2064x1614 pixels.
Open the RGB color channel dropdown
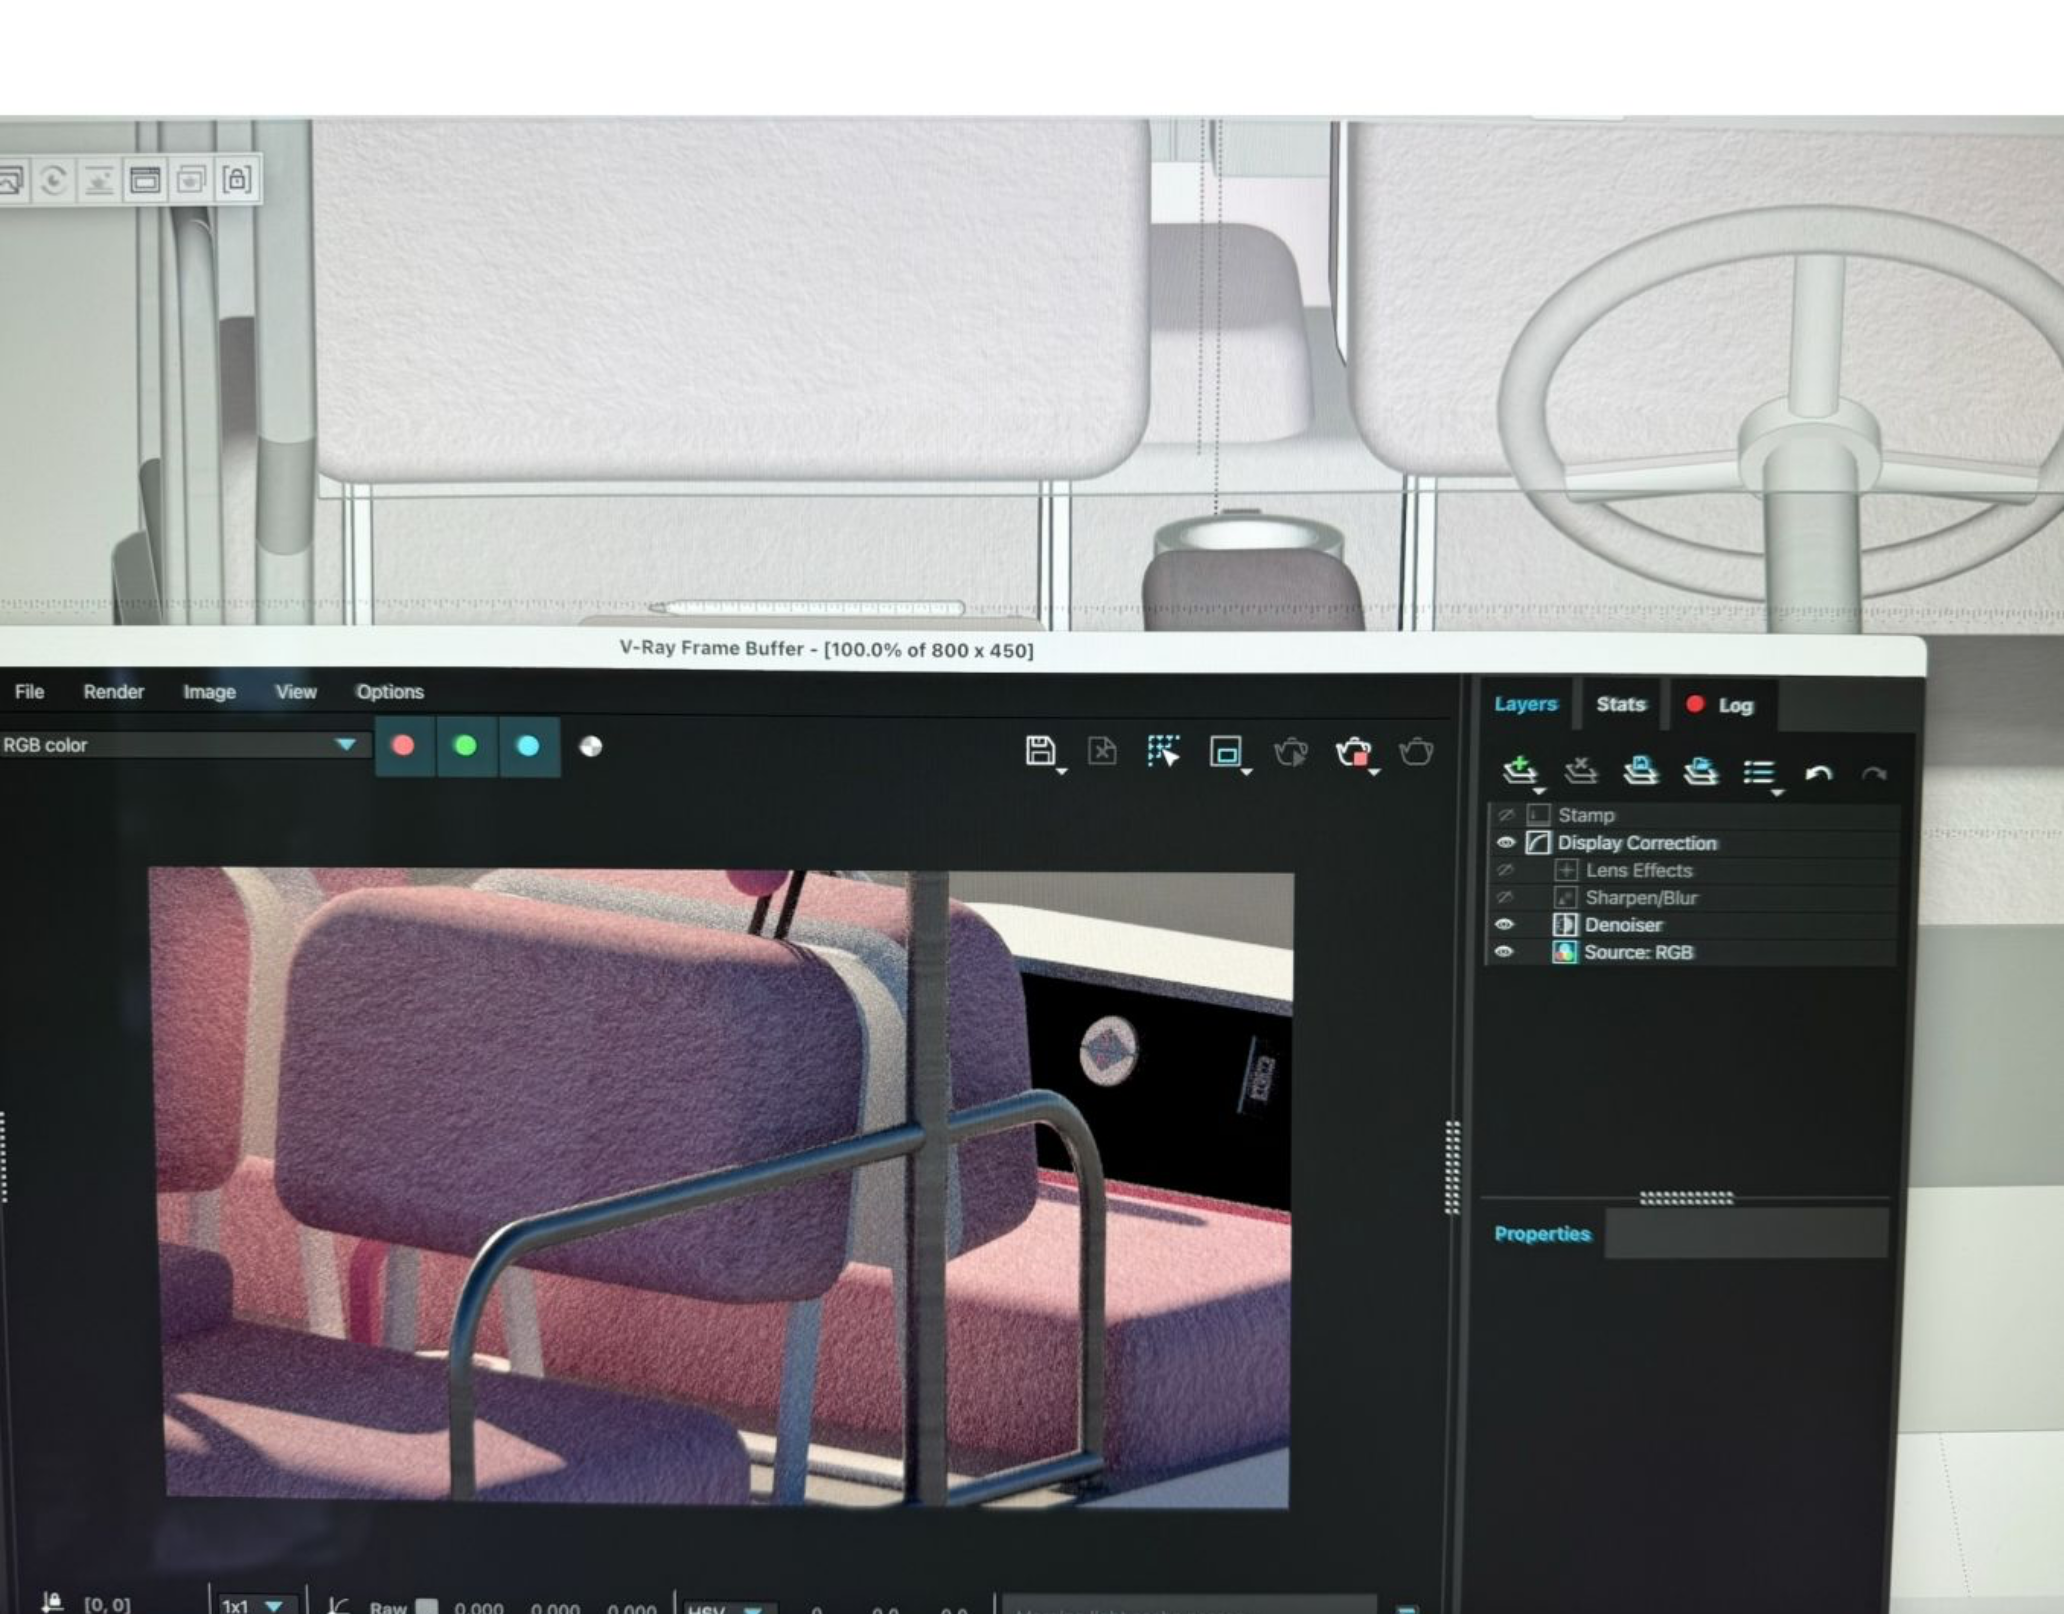(x=345, y=745)
